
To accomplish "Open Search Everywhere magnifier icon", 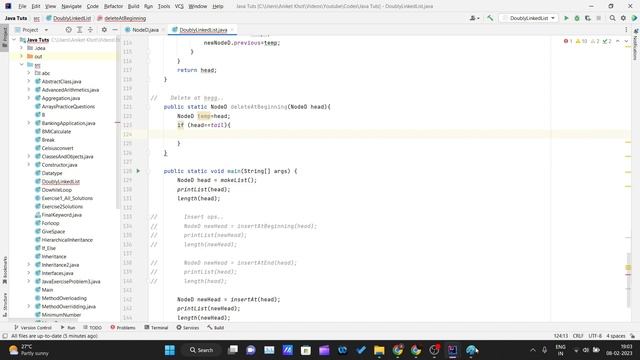I will pos(612,18).
